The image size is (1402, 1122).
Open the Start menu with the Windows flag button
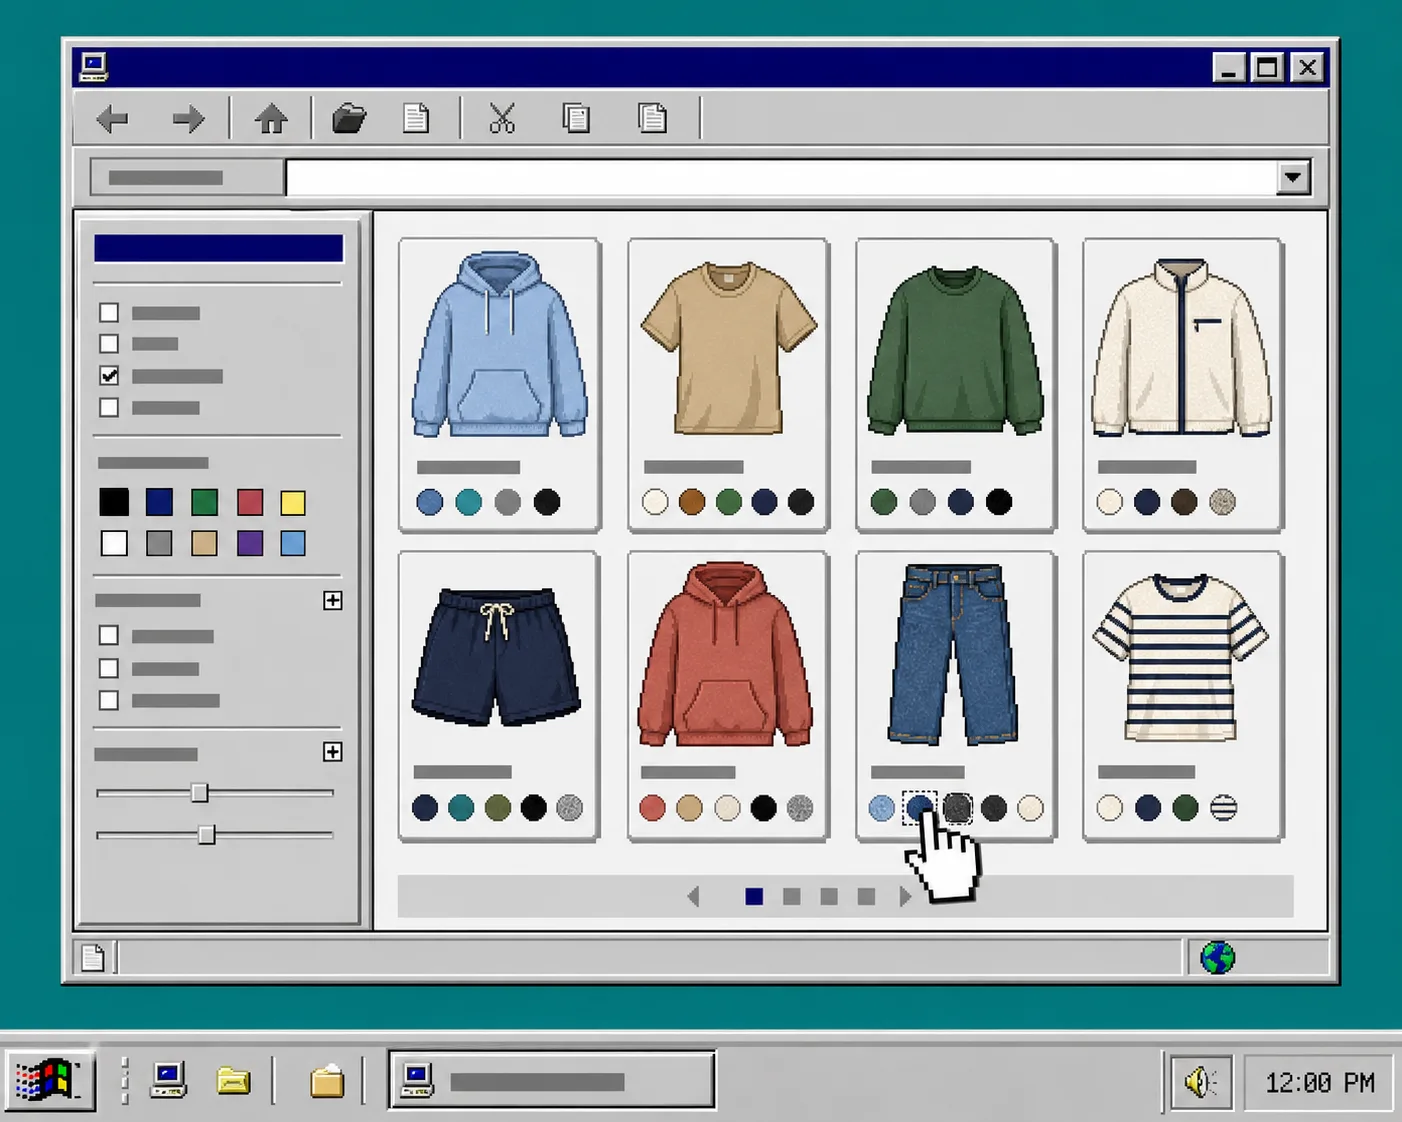click(x=50, y=1080)
